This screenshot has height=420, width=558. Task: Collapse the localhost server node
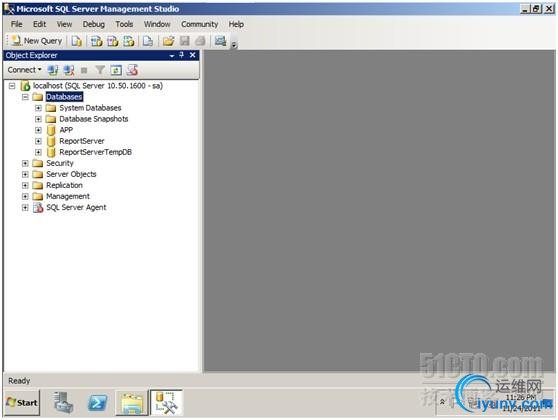[x=12, y=86]
